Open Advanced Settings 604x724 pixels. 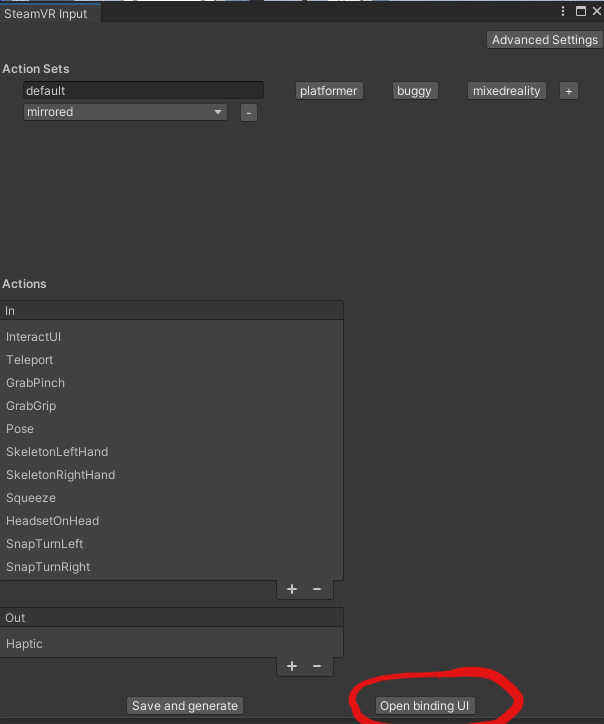(x=544, y=40)
